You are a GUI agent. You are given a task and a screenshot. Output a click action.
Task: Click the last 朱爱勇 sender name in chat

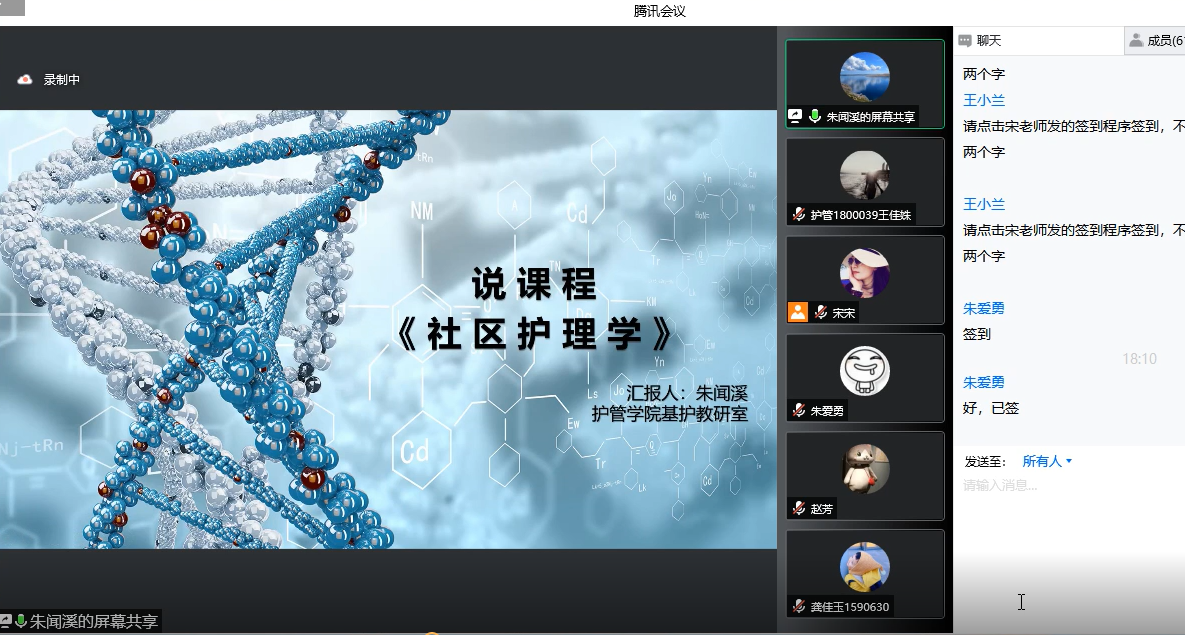(984, 382)
